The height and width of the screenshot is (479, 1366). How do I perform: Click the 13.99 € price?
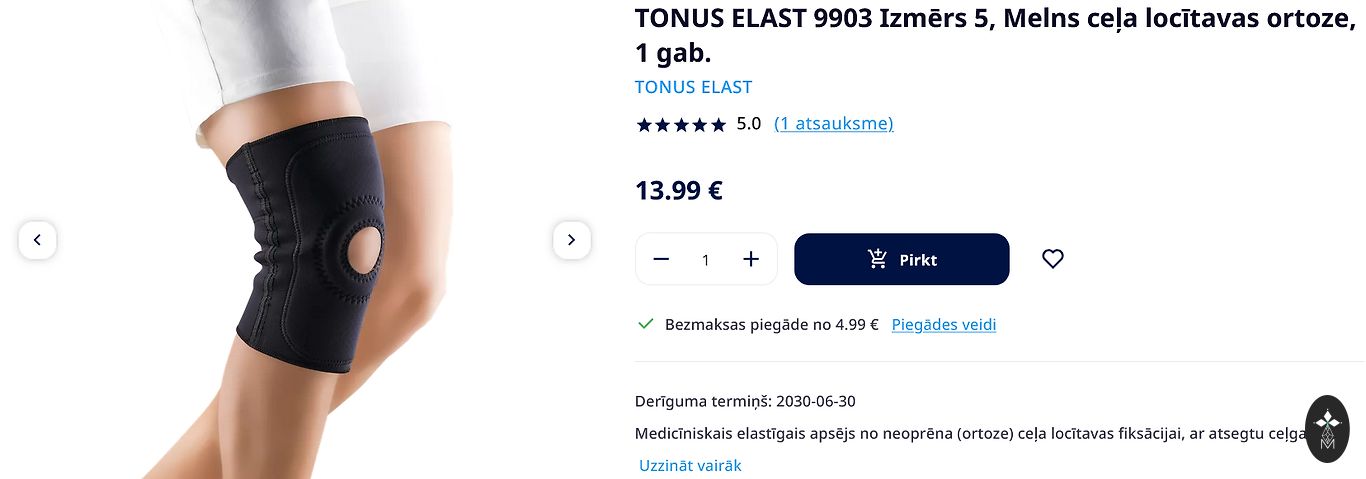pos(678,190)
